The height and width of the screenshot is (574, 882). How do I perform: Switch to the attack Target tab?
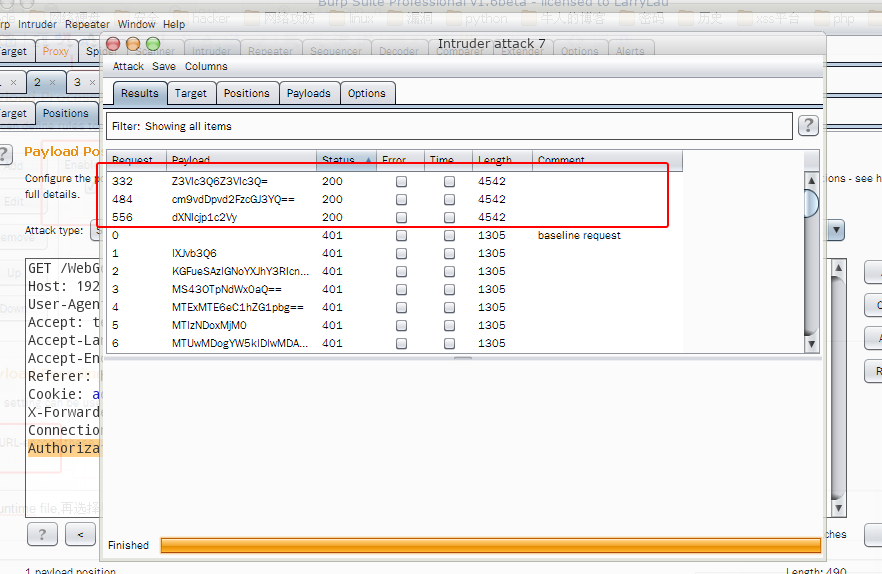[191, 93]
